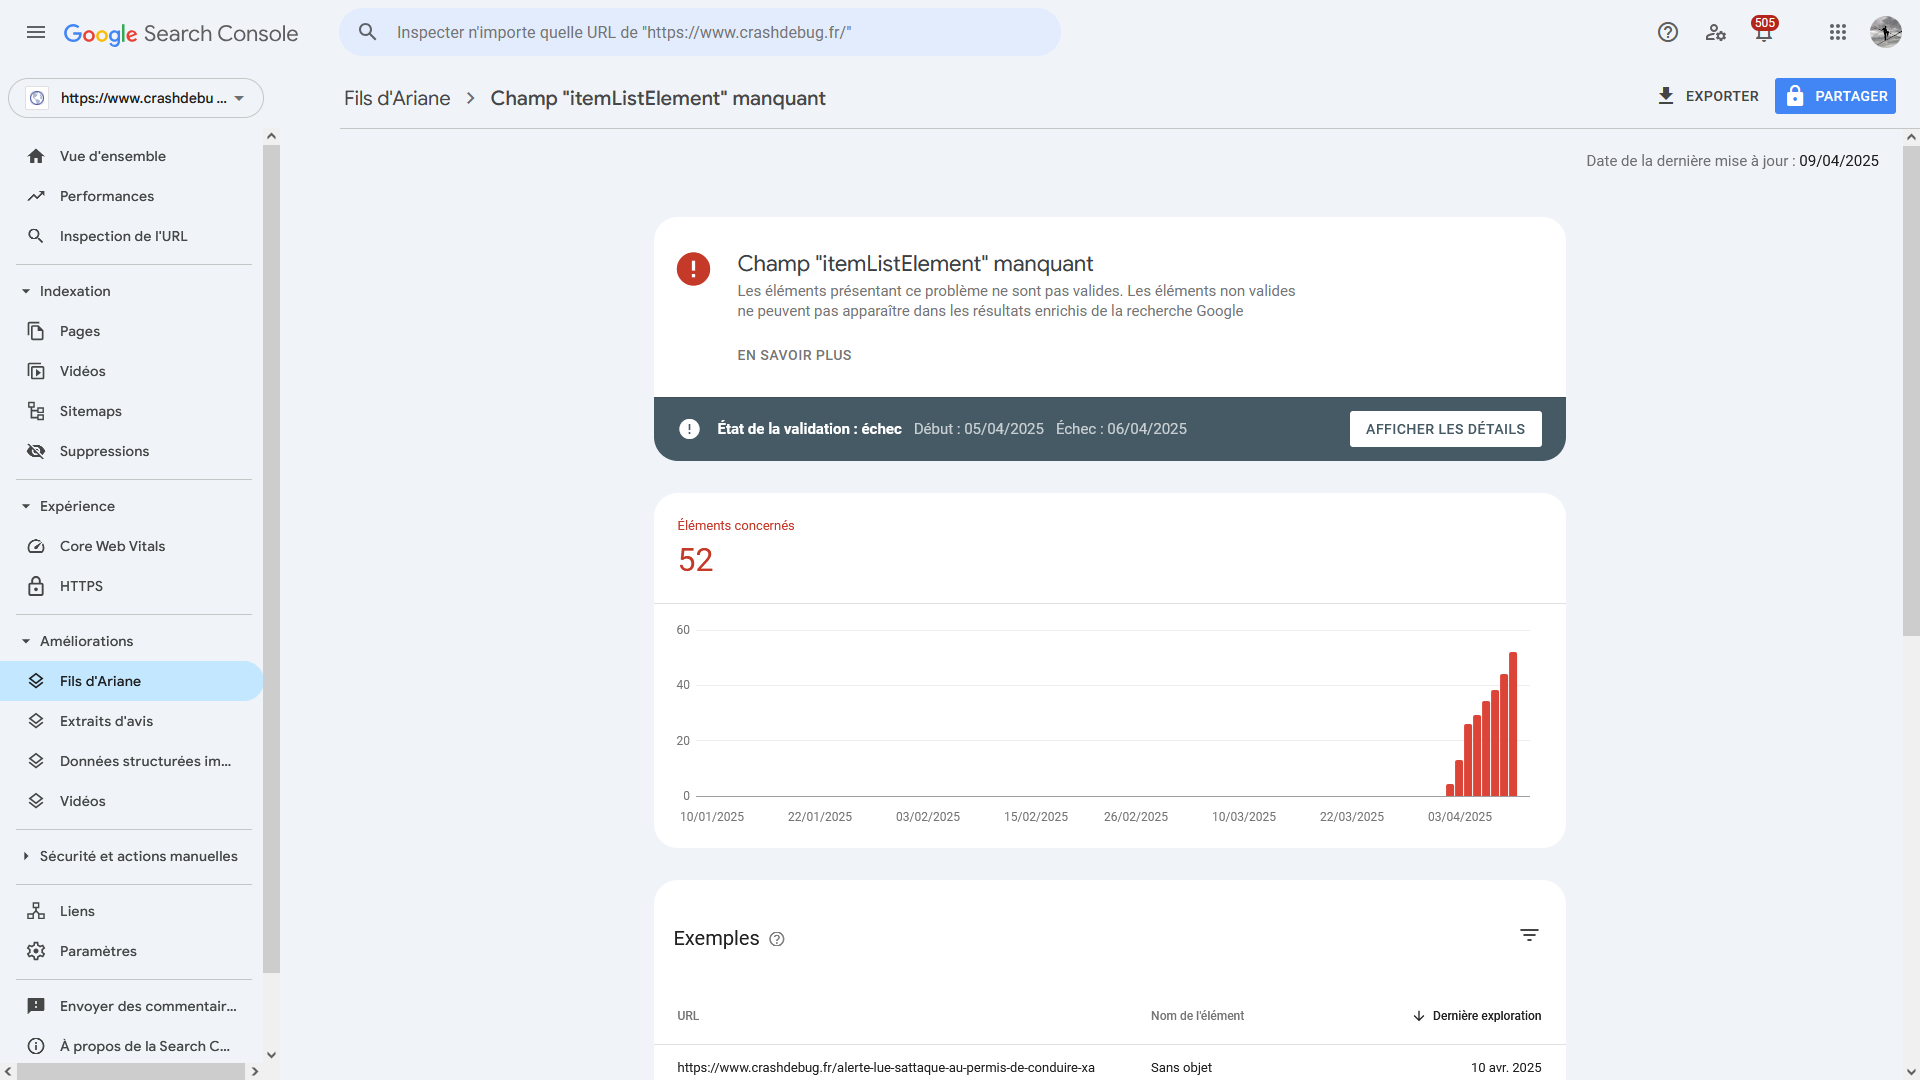Image resolution: width=1920 pixels, height=1080 pixels.
Task: Click the EN SAVOIR PLUS link
Action: [x=794, y=355]
